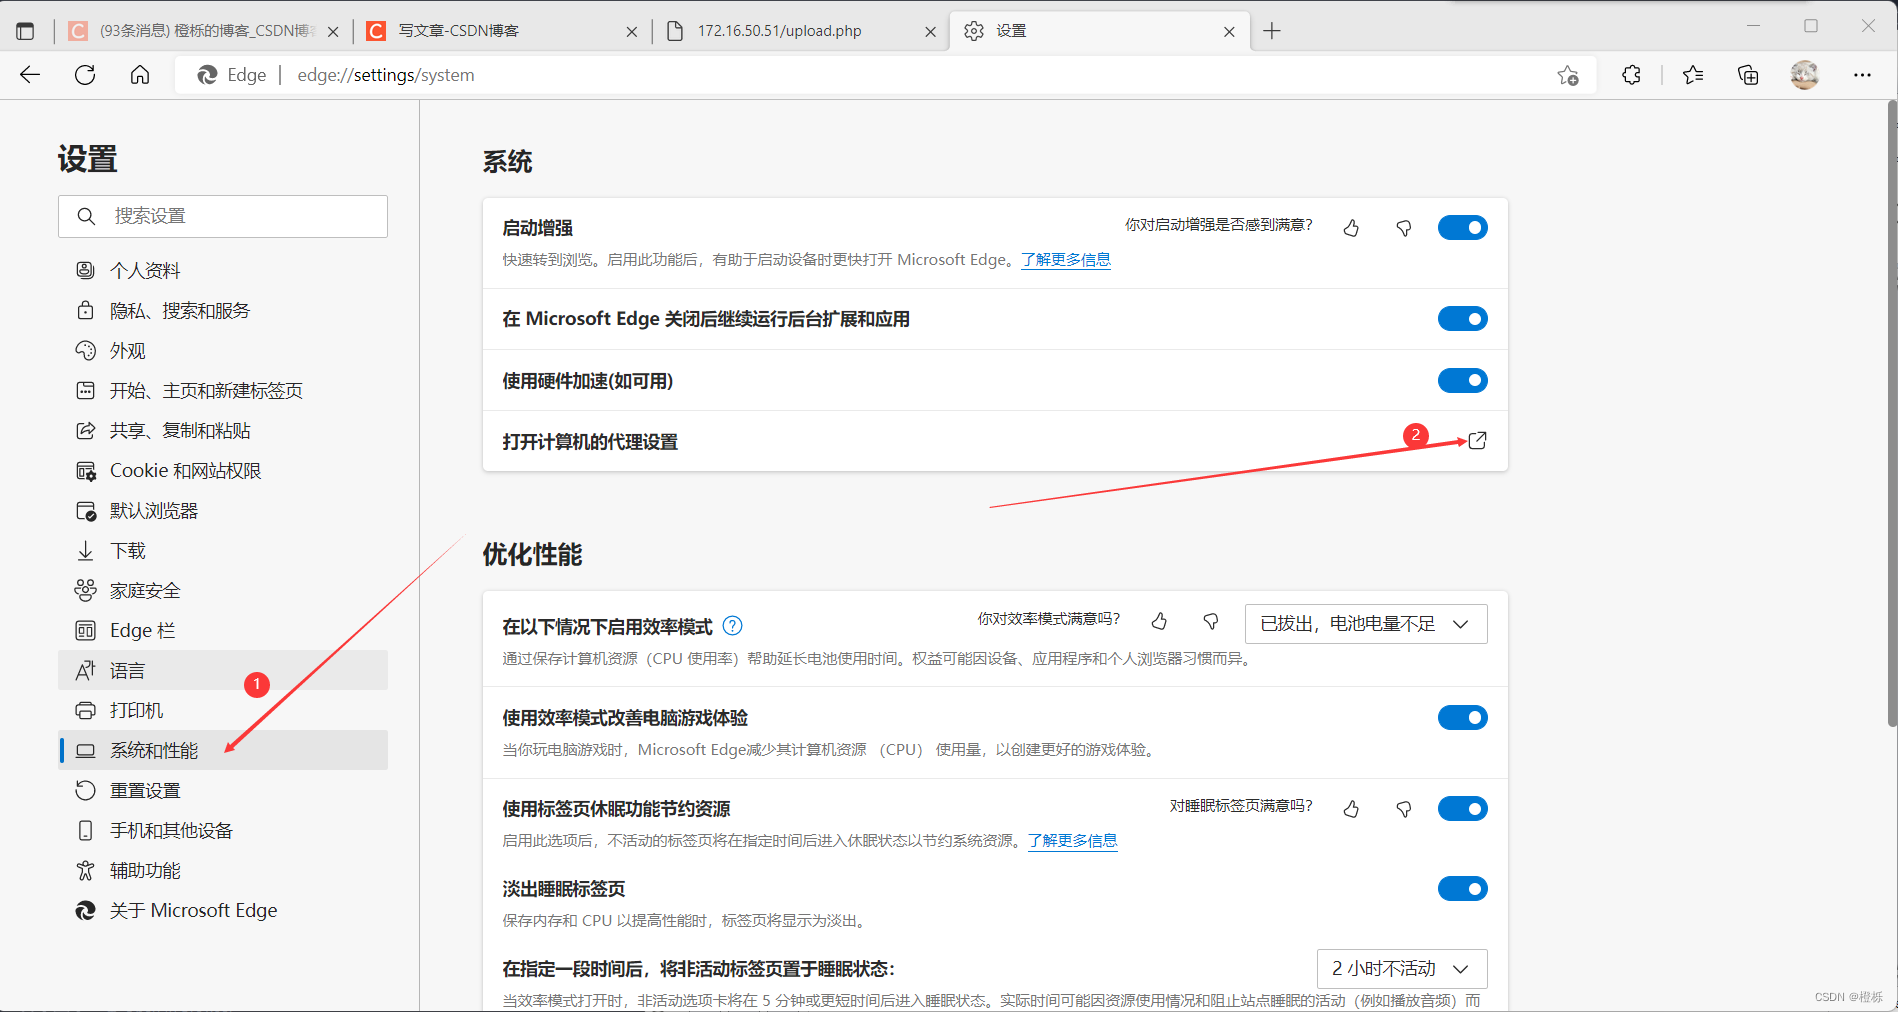Open 隐私、搜索和服务 settings section

pos(224,310)
